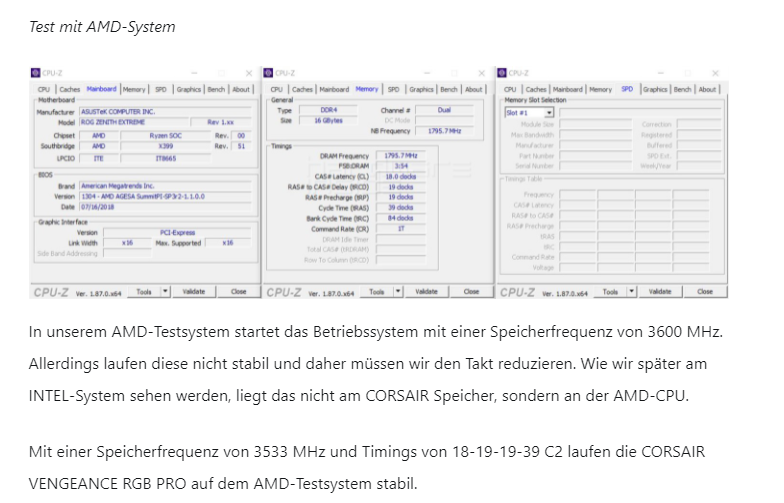Open the About tab in the Mainboard window
The image size is (784, 503).
click(x=241, y=90)
